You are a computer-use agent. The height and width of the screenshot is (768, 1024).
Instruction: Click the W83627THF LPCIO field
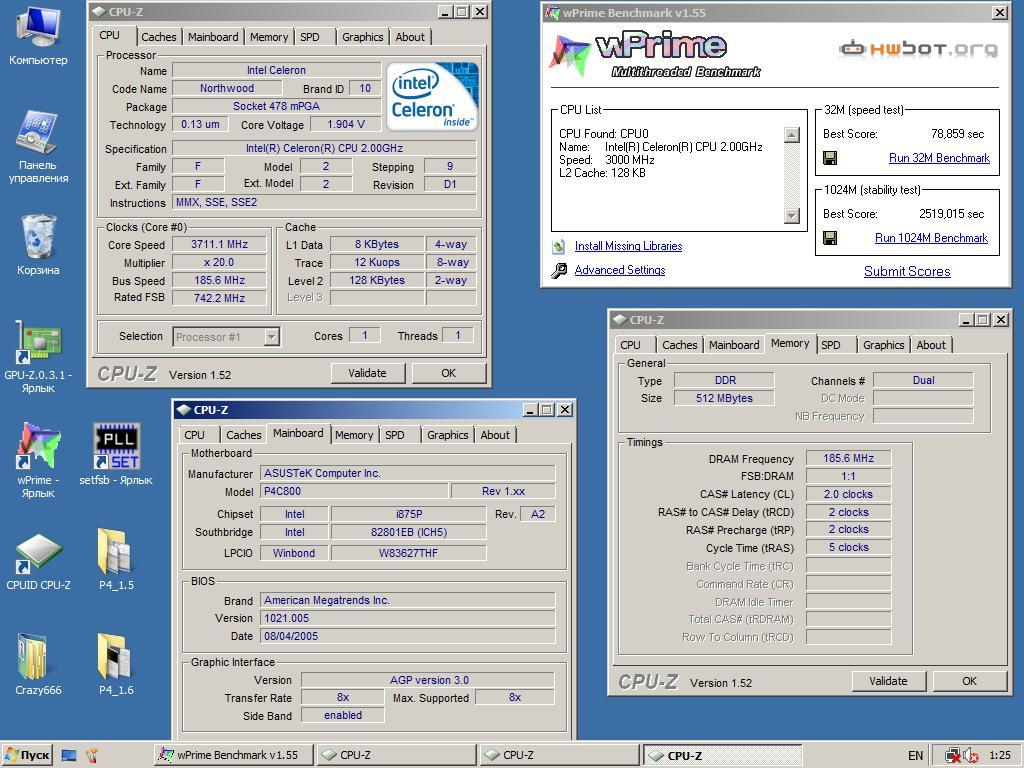point(409,553)
